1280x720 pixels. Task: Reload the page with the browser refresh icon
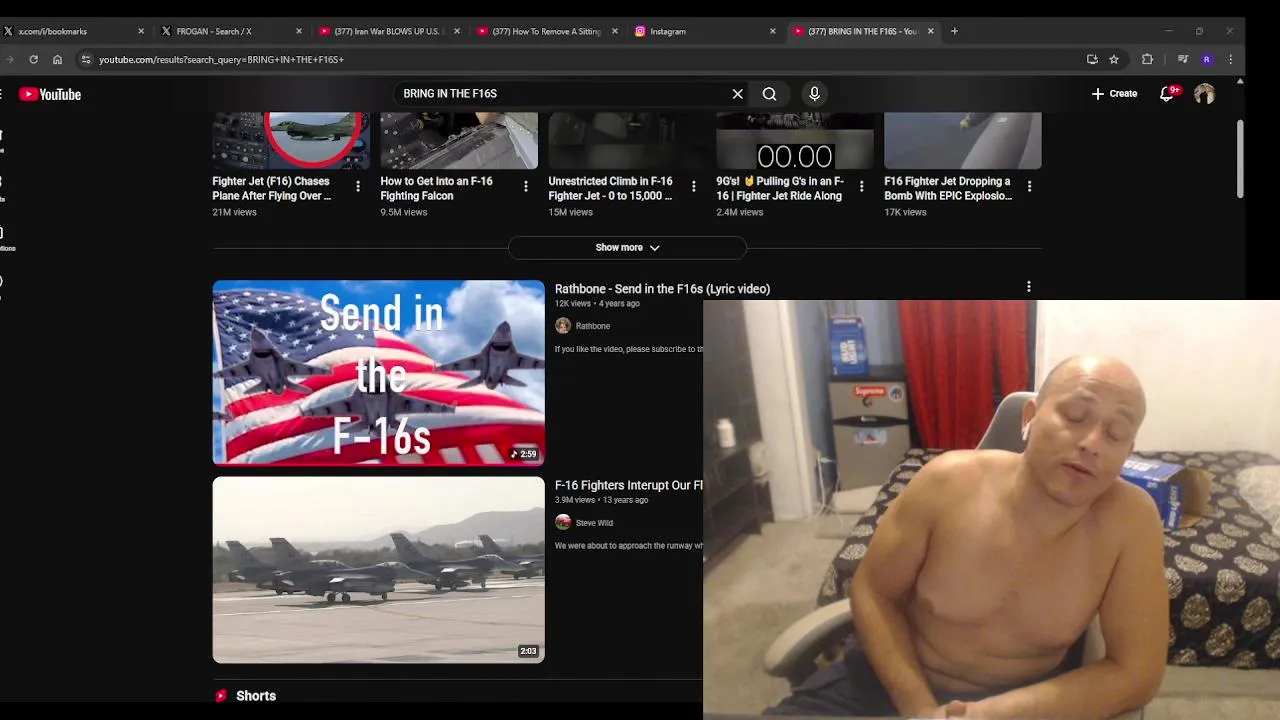[33, 59]
